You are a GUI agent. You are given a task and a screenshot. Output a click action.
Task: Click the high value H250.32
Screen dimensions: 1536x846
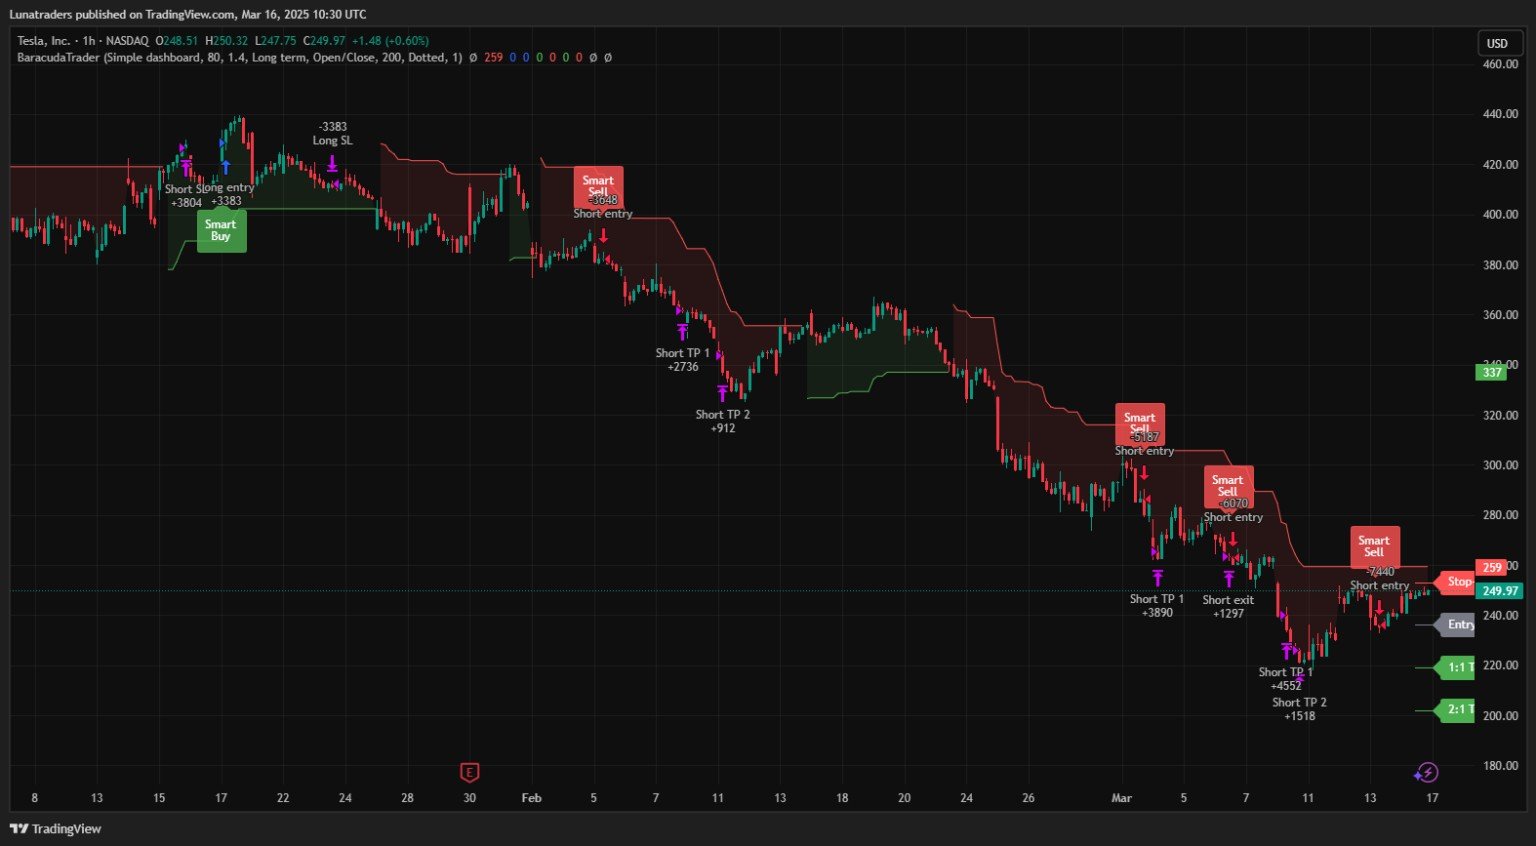(x=226, y=41)
